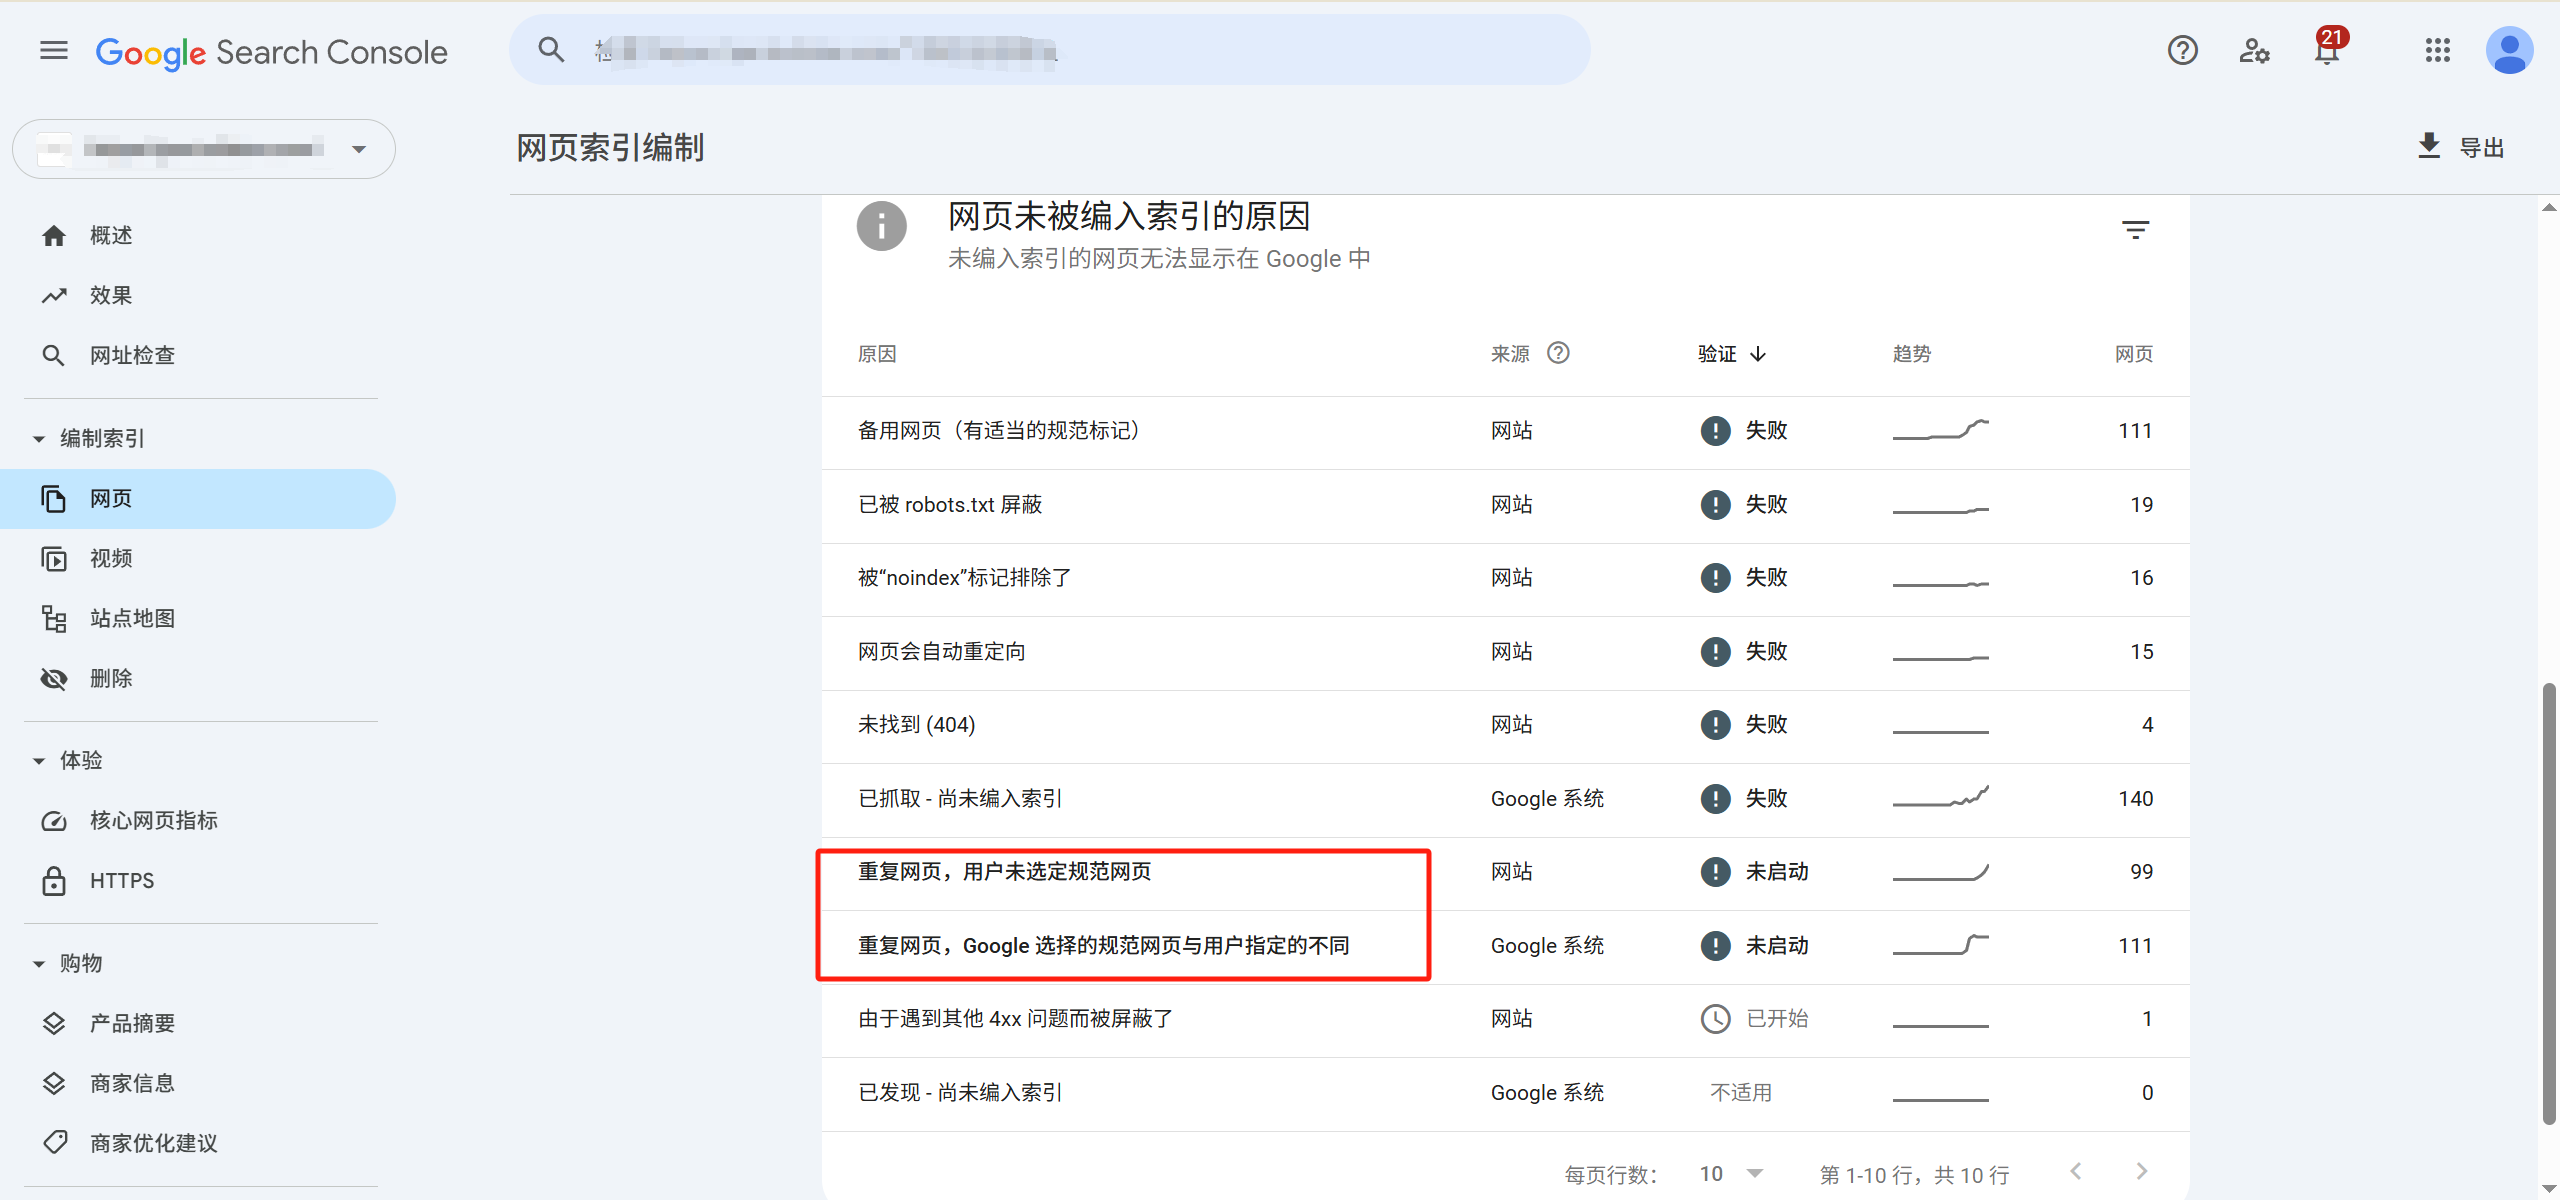This screenshot has width=2560, height=1200.
Task: Collapse the 购物 sidebar section
Action: [x=39, y=964]
